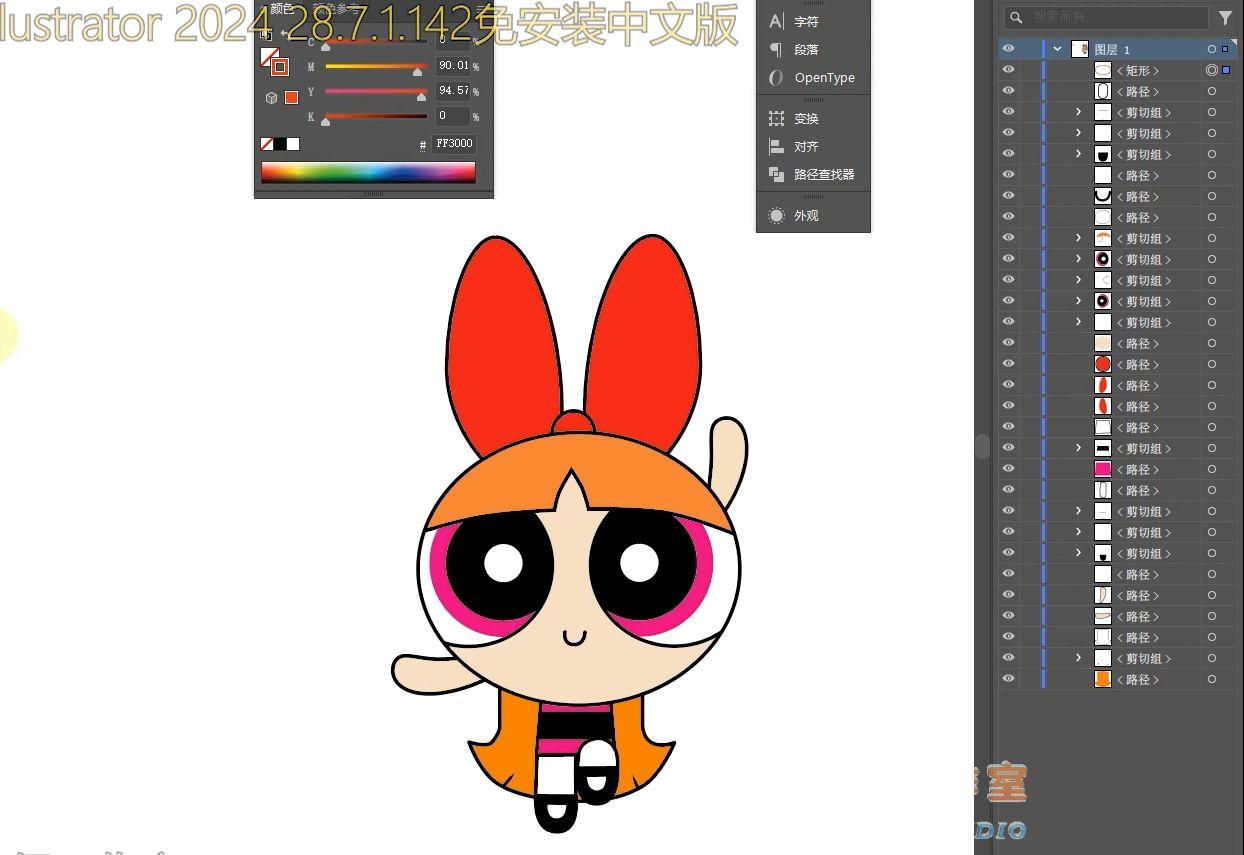This screenshot has width=1244, height=855.
Task: Click the K (black) slider track
Action: coord(376,116)
